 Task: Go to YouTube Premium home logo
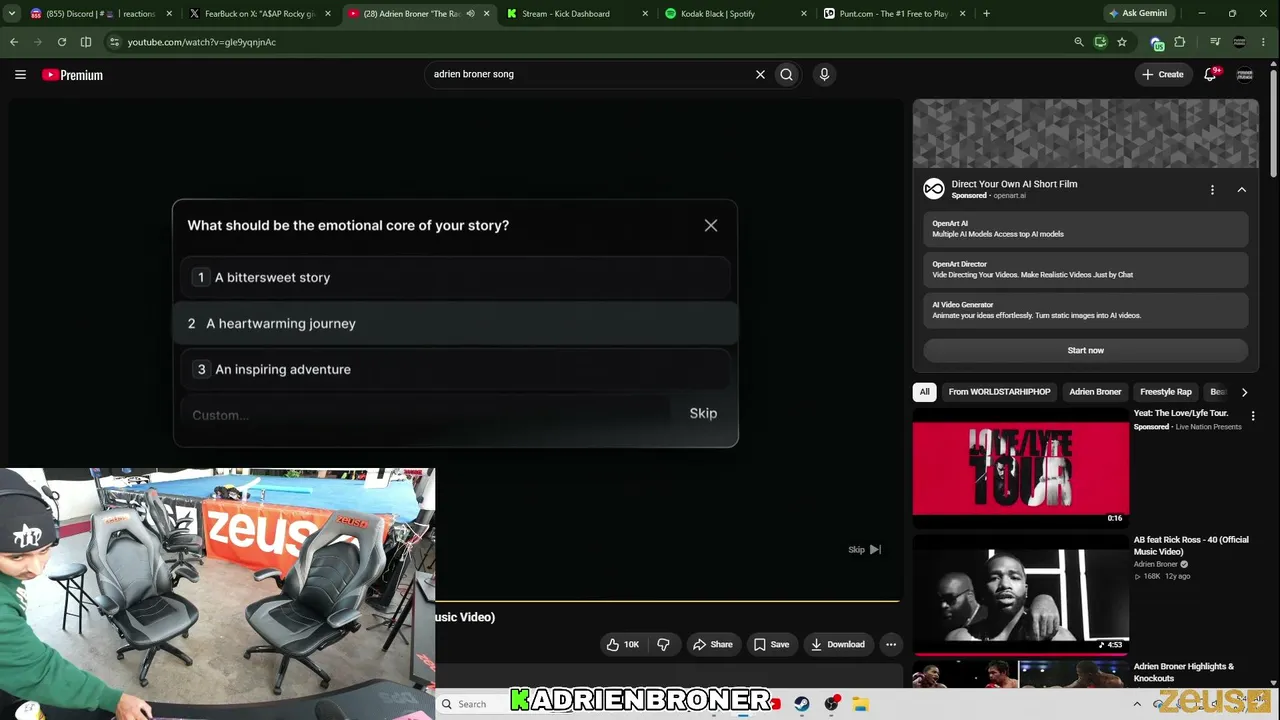coord(72,75)
